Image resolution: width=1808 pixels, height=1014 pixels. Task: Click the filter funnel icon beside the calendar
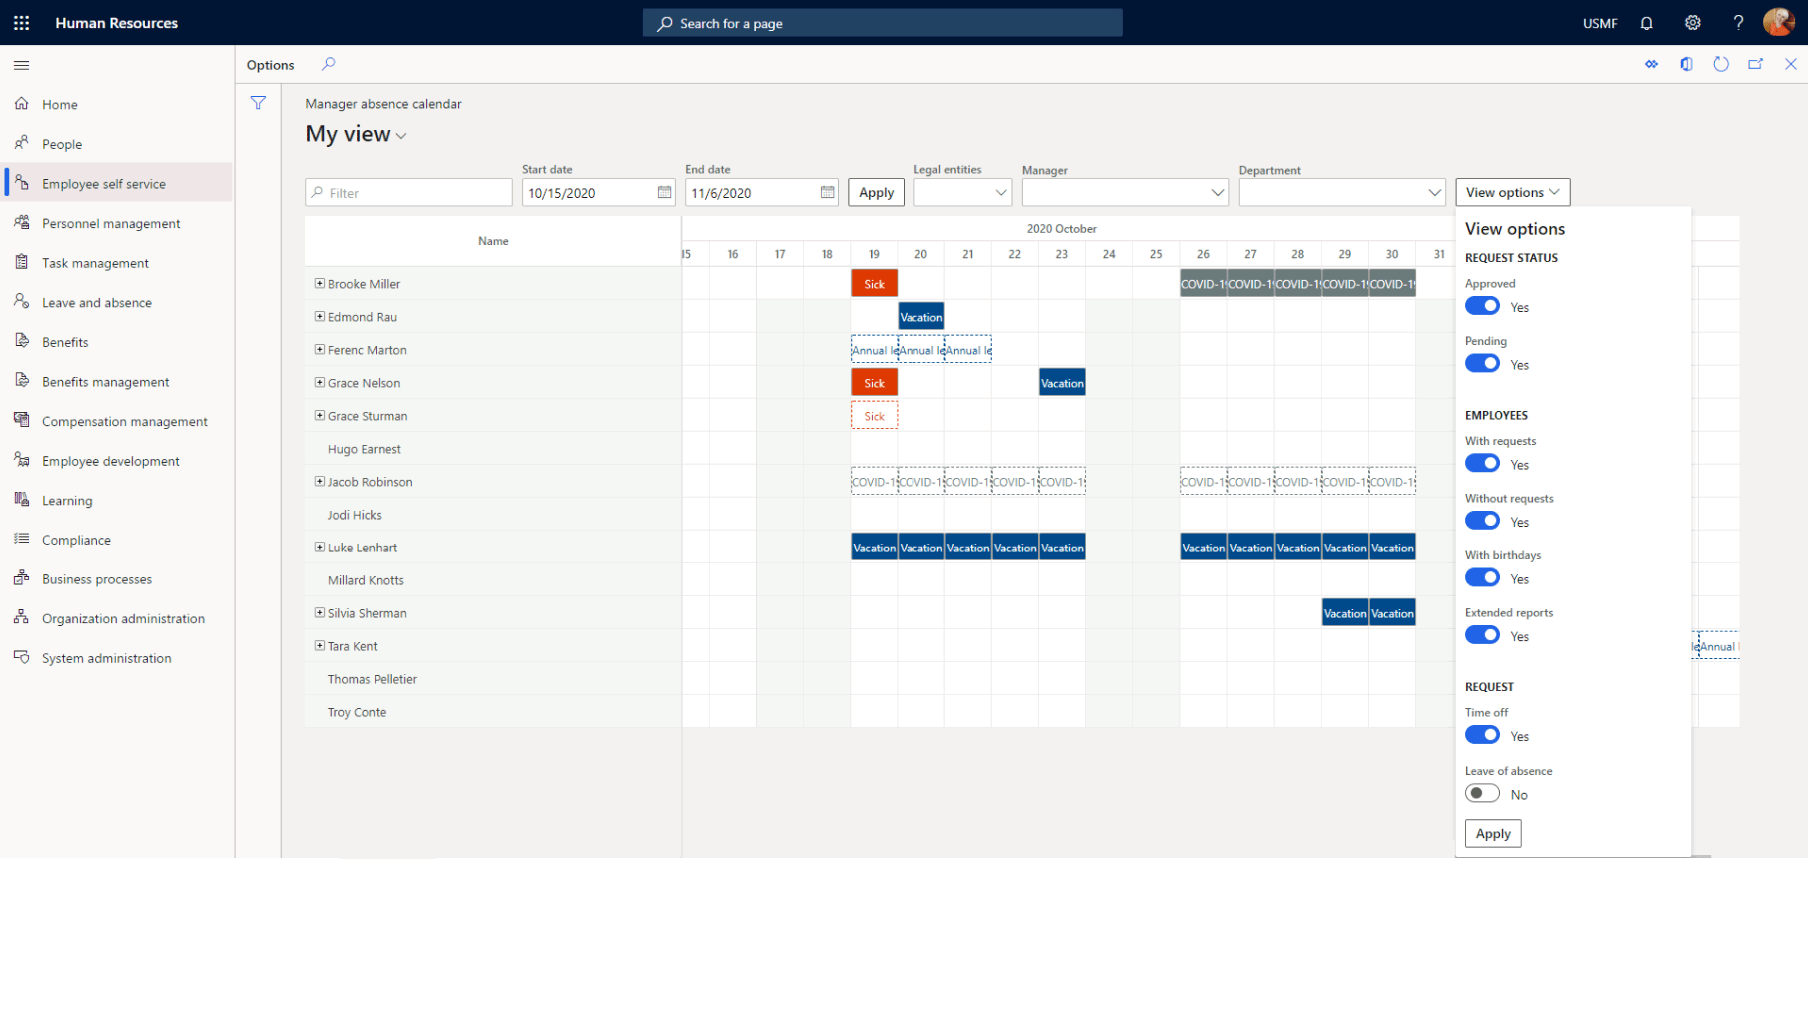point(258,102)
